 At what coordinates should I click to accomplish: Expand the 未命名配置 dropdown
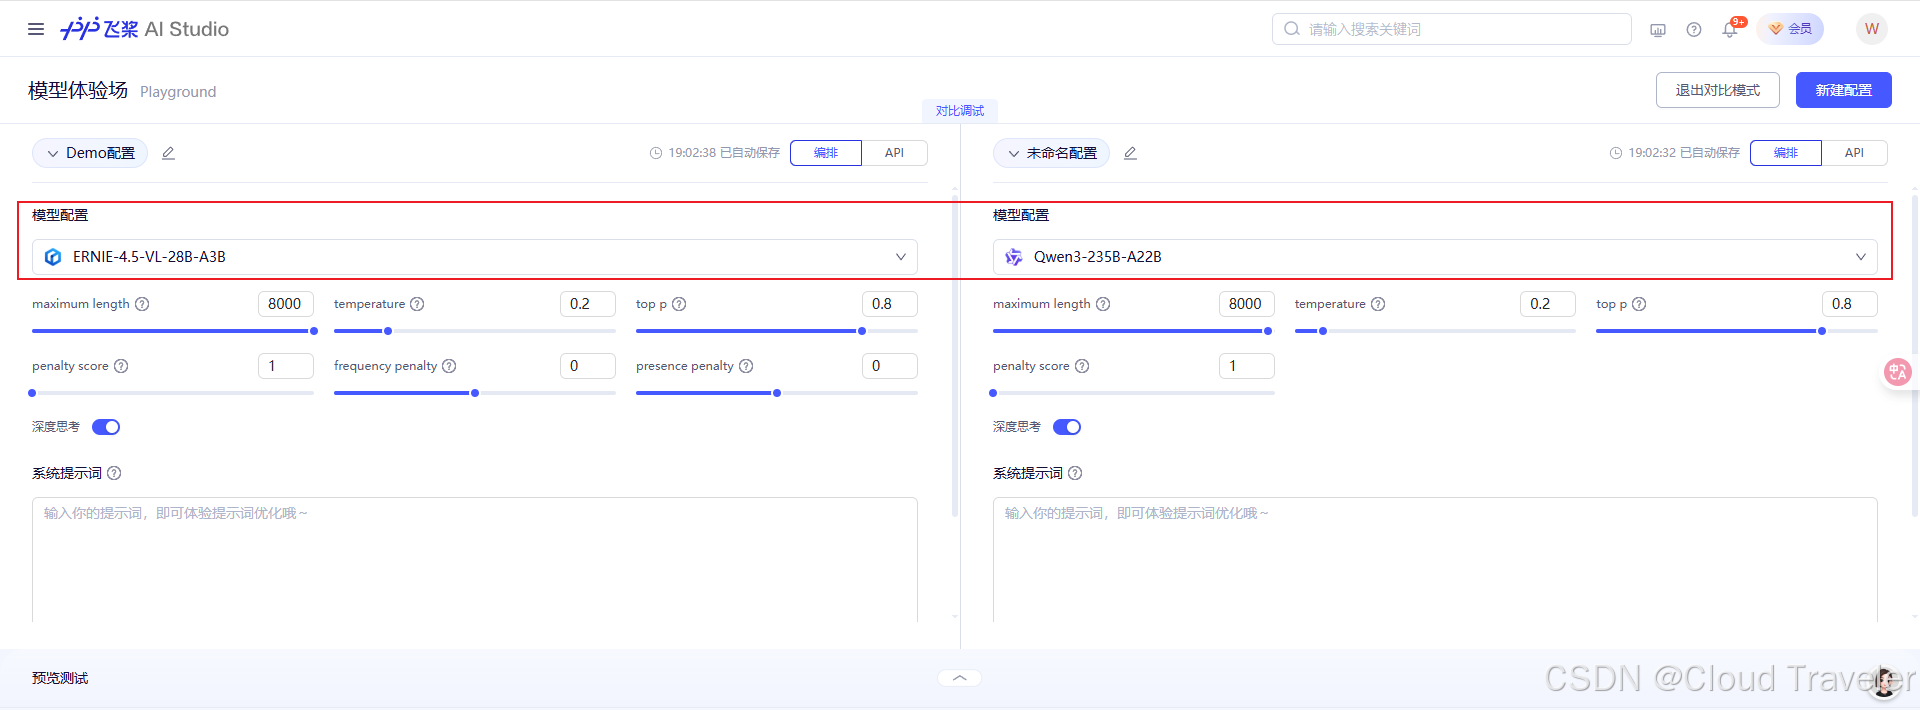click(1051, 153)
